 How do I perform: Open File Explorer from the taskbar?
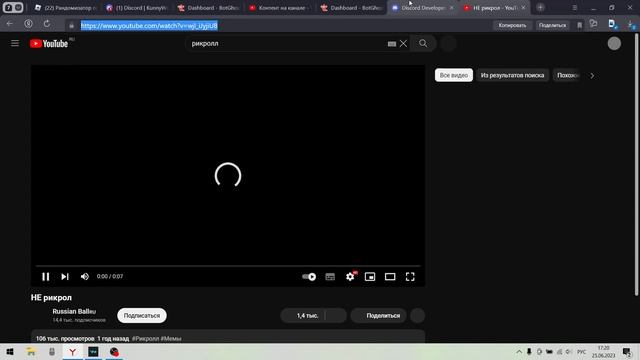click(31, 351)
